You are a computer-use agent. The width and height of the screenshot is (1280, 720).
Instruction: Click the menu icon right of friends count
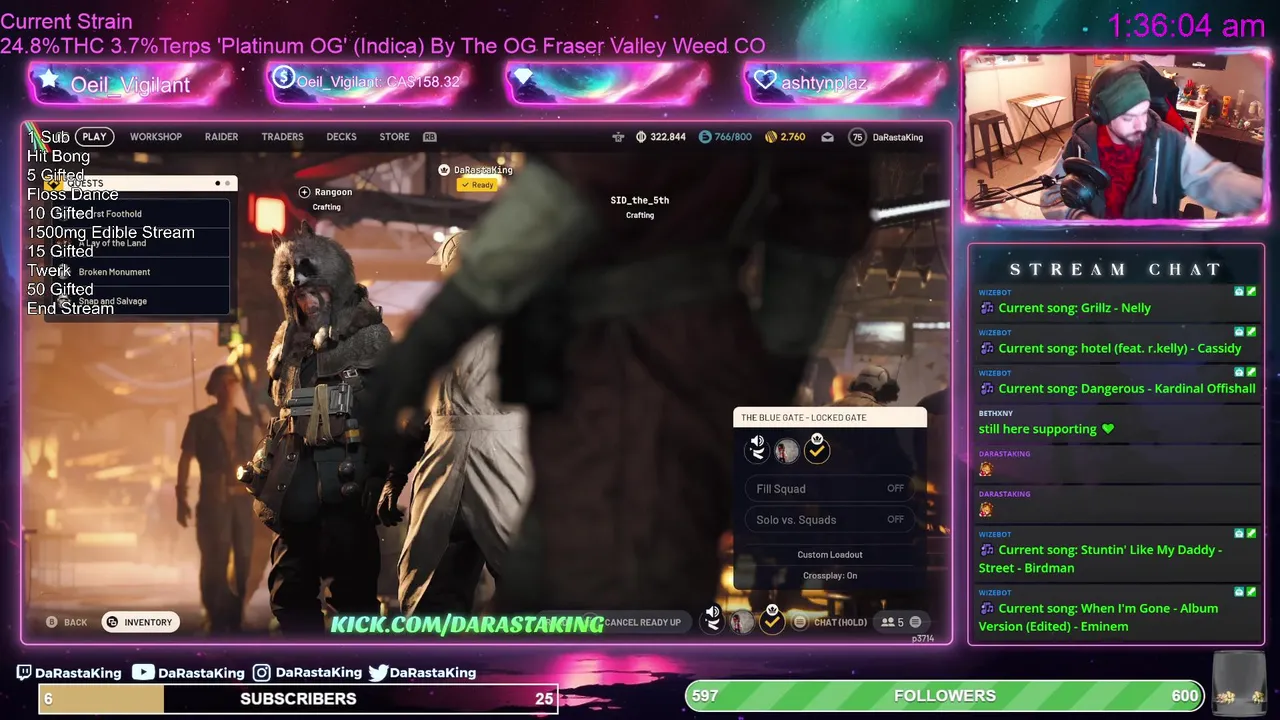point(915,622)
